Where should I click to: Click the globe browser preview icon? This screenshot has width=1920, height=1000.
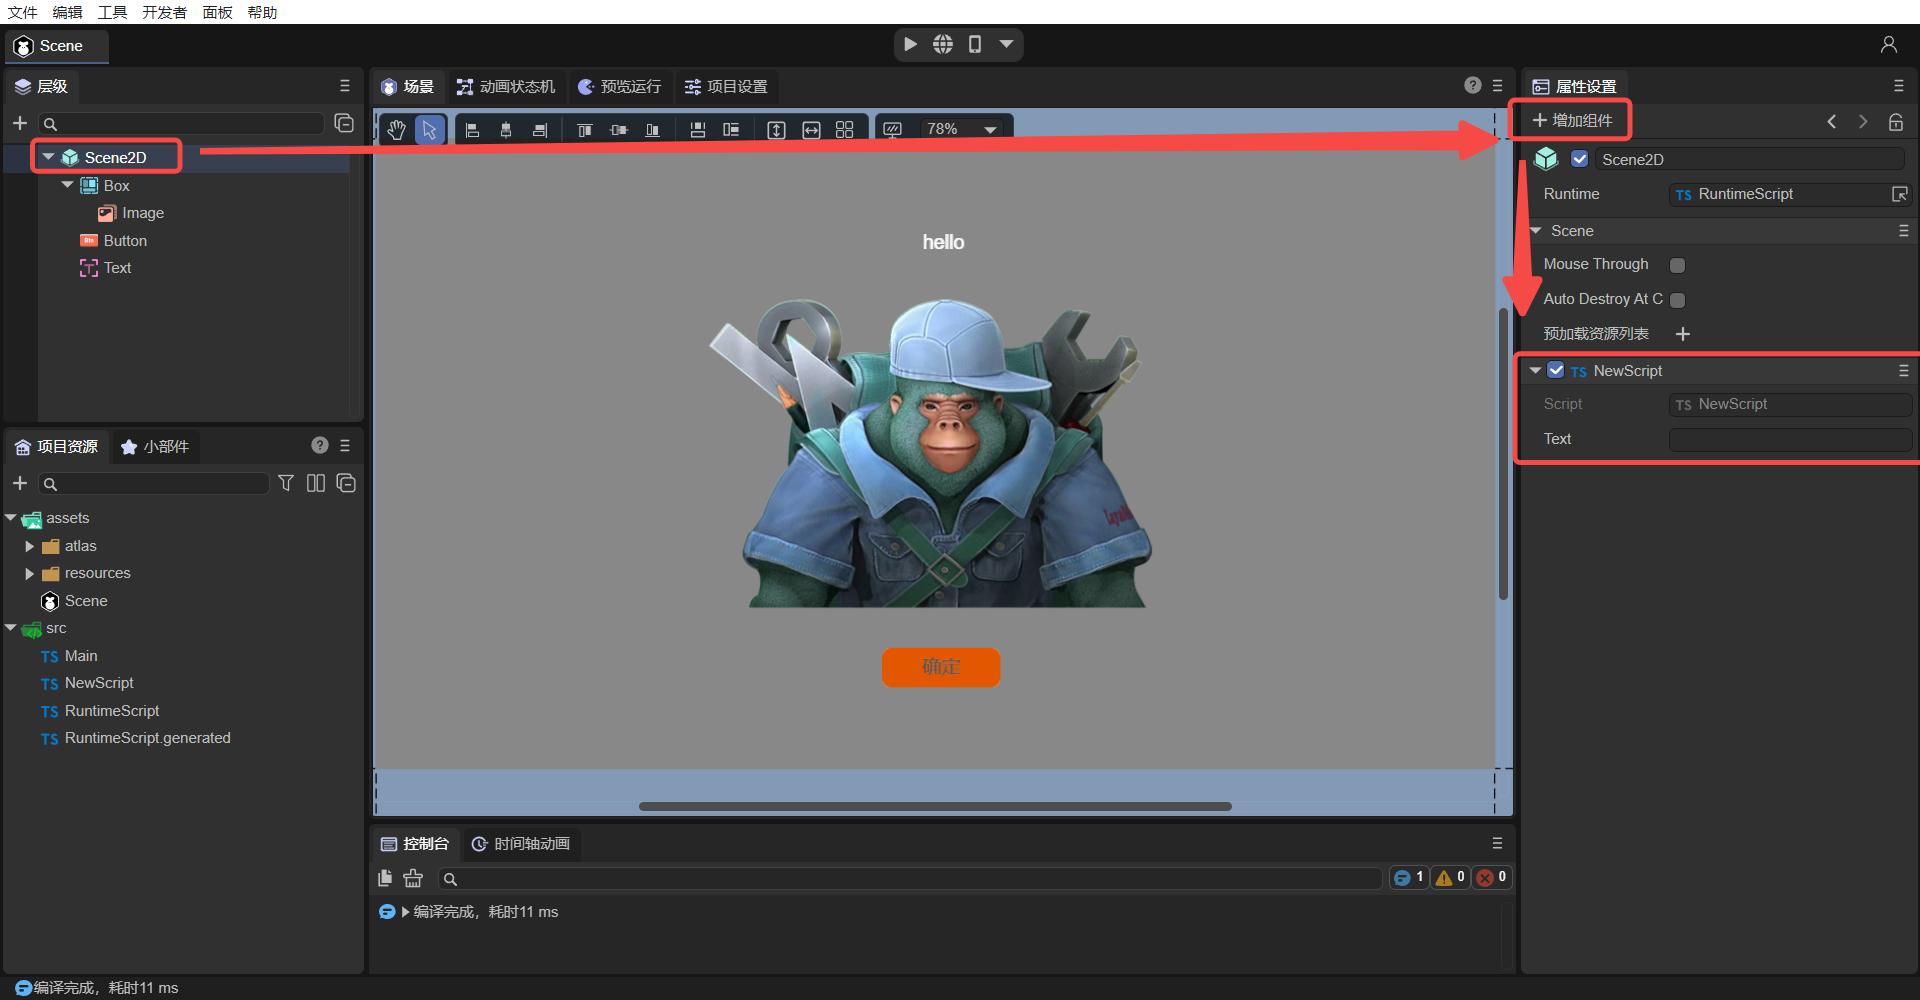(943, 44)
